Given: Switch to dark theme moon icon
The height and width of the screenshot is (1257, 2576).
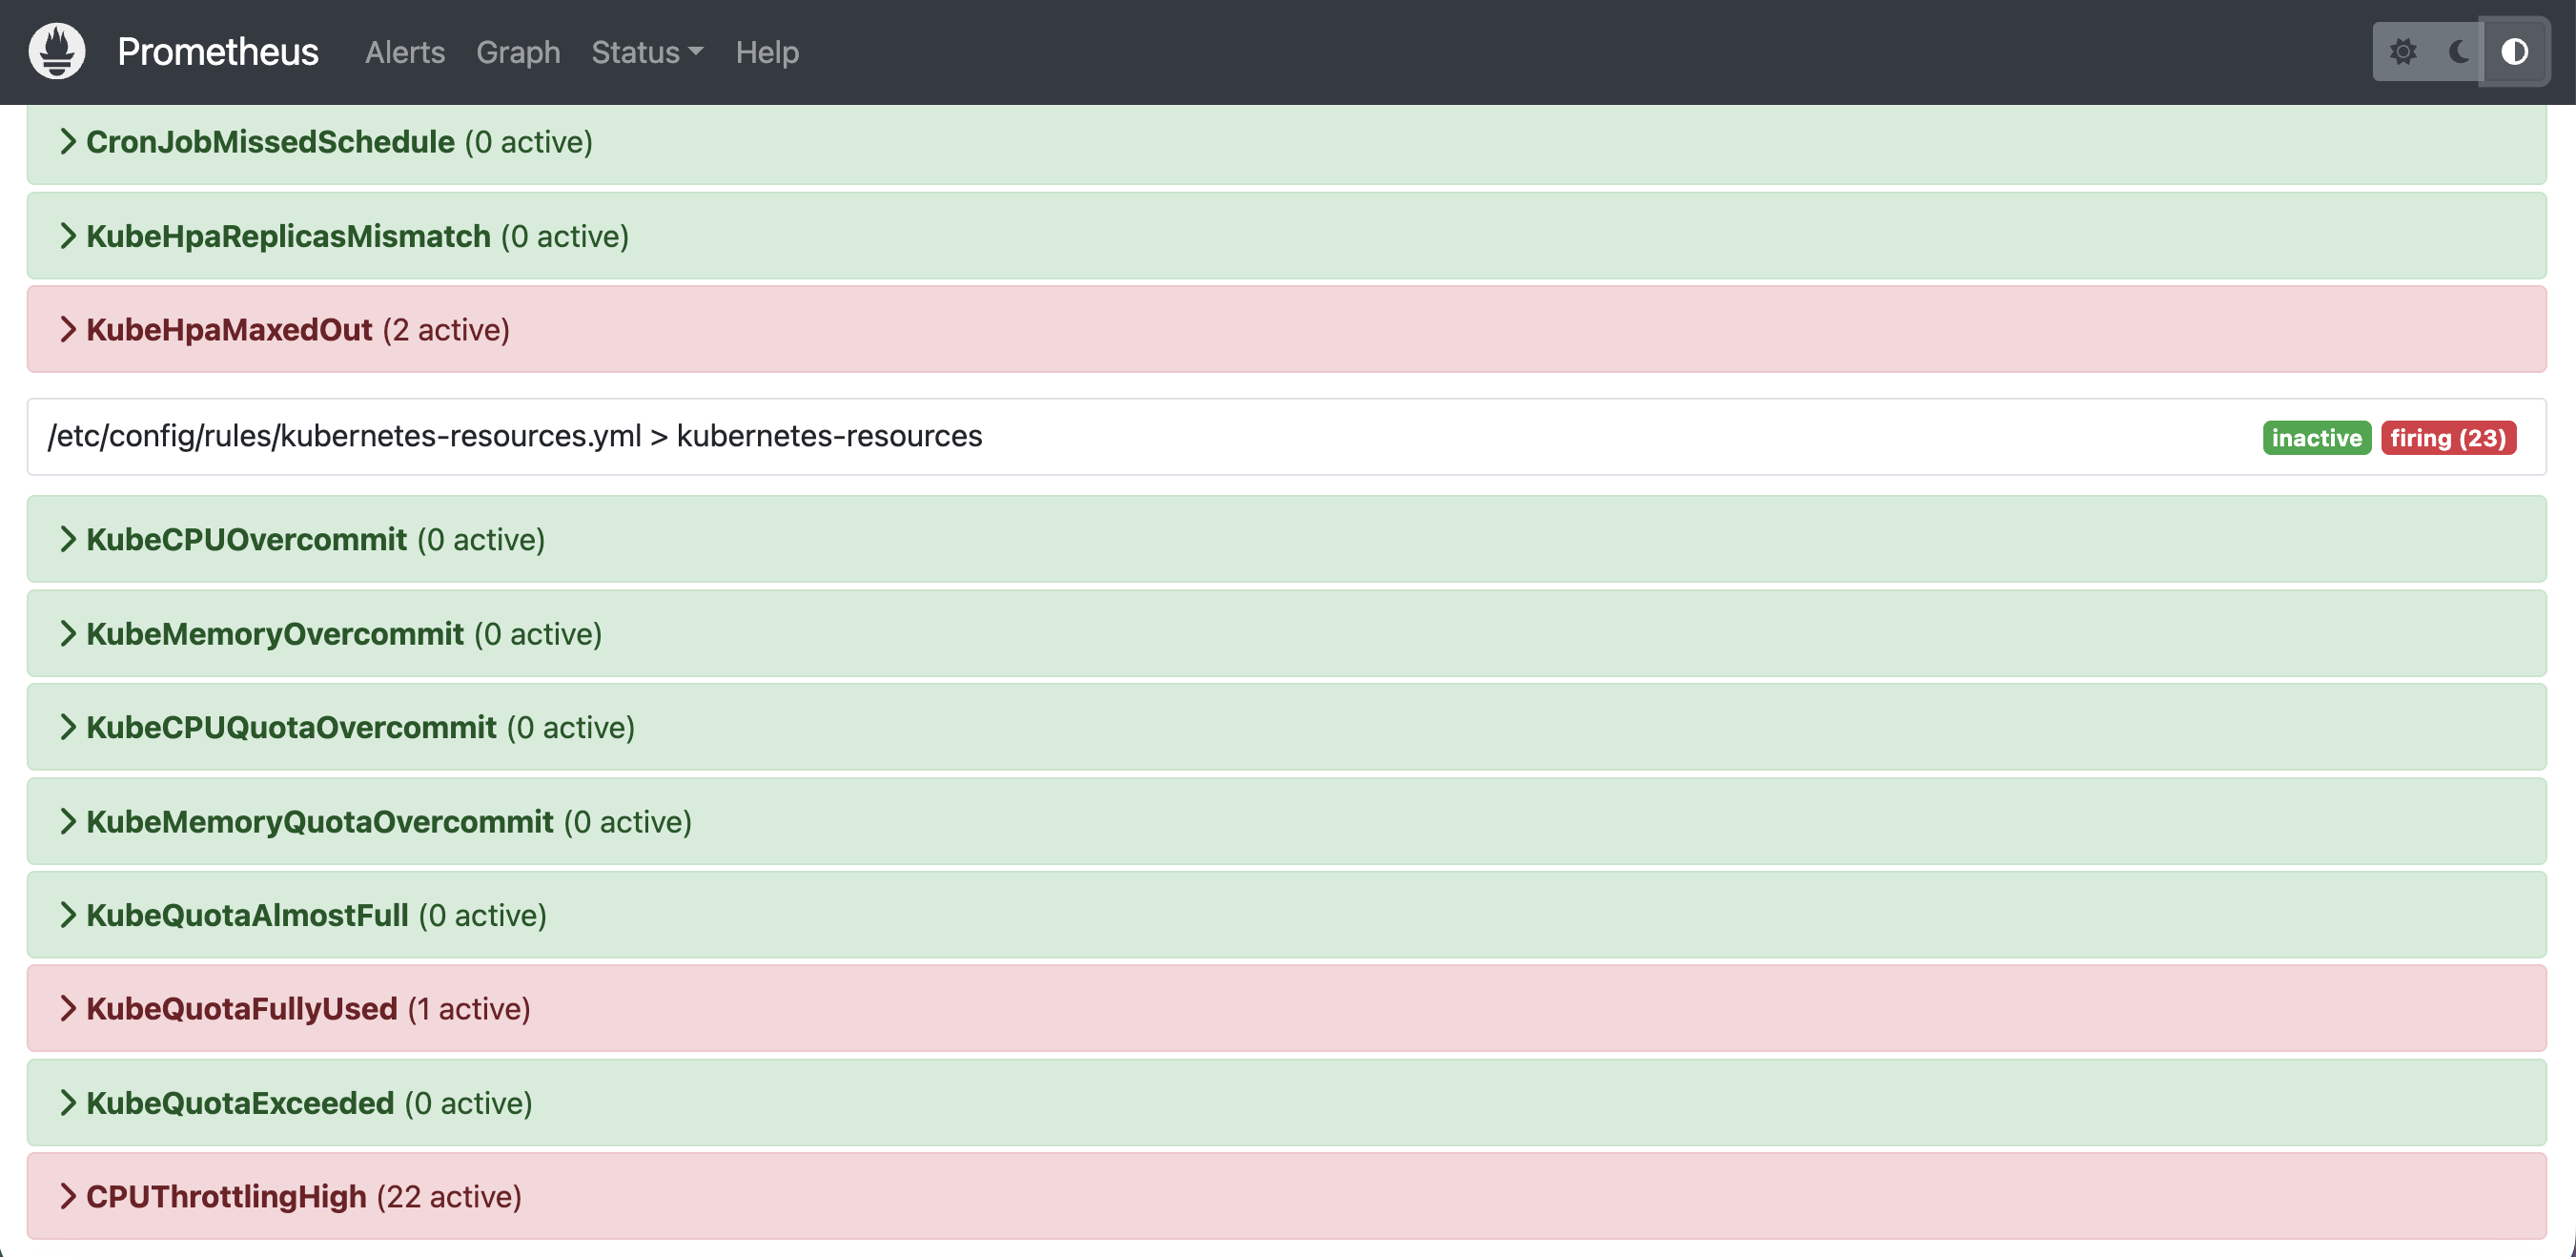Looking at the screenshot, I should click(2459, 52).
